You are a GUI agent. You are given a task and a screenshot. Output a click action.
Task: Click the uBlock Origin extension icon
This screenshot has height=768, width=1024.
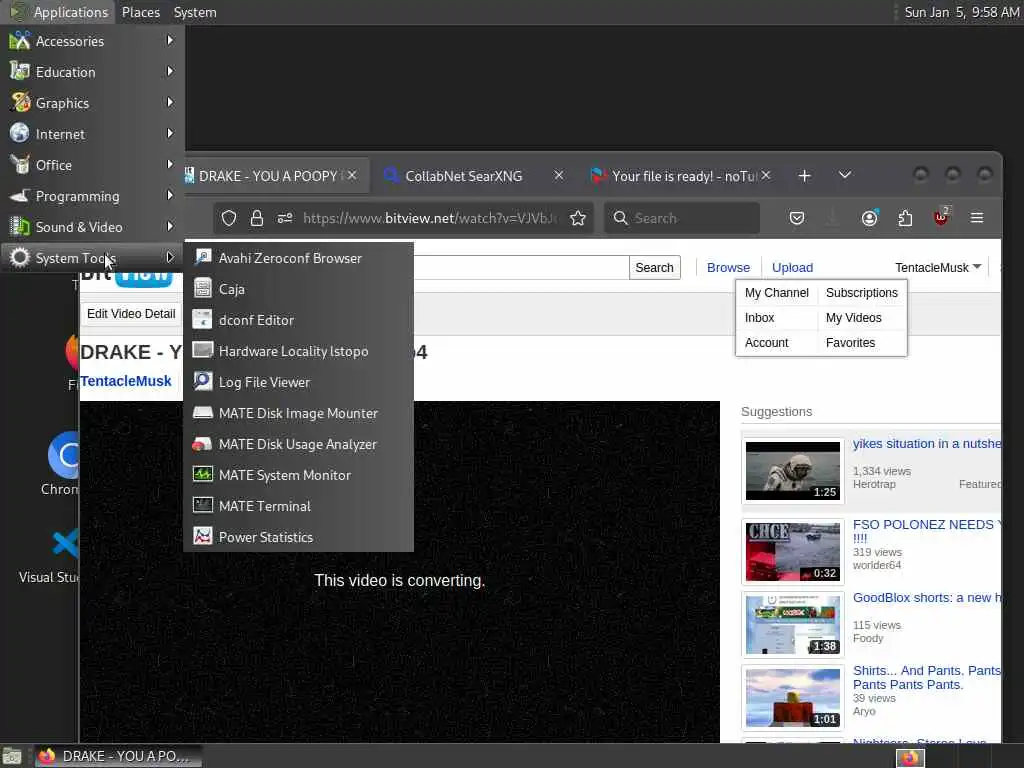tap(941, 217)
